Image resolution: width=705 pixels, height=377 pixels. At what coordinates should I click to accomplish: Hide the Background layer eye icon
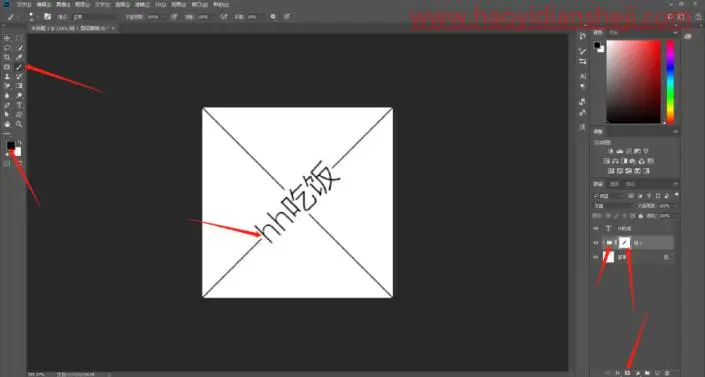click(596, 257)
